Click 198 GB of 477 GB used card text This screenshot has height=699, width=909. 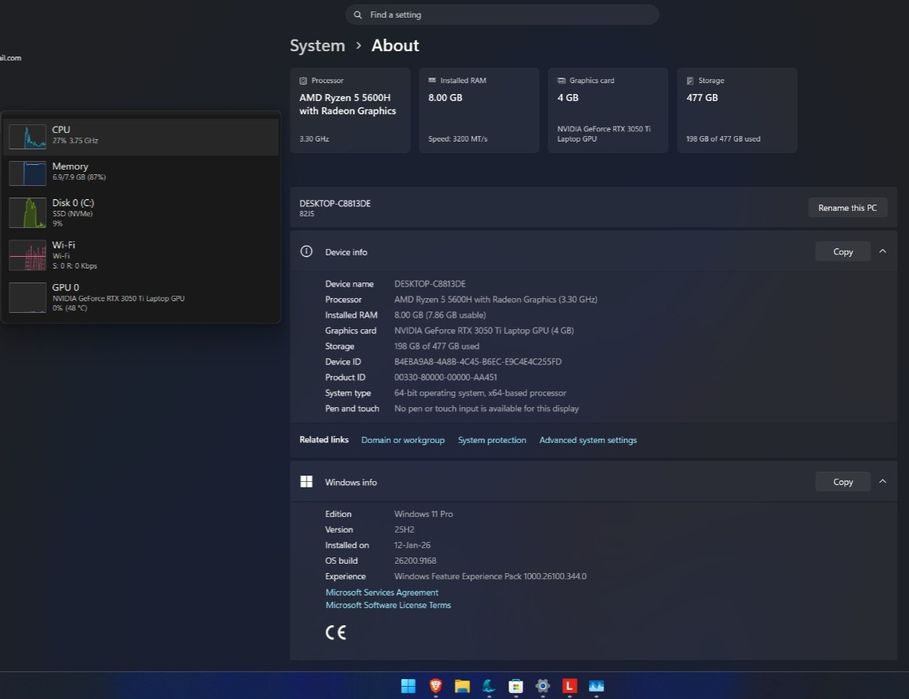(723, 139)
